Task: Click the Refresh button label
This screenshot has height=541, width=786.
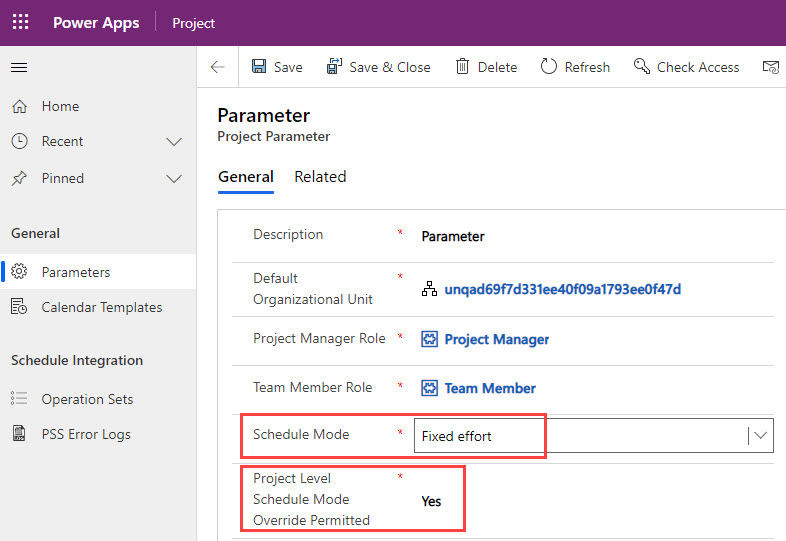Action: pyautogui.click(x=587, y=67)
